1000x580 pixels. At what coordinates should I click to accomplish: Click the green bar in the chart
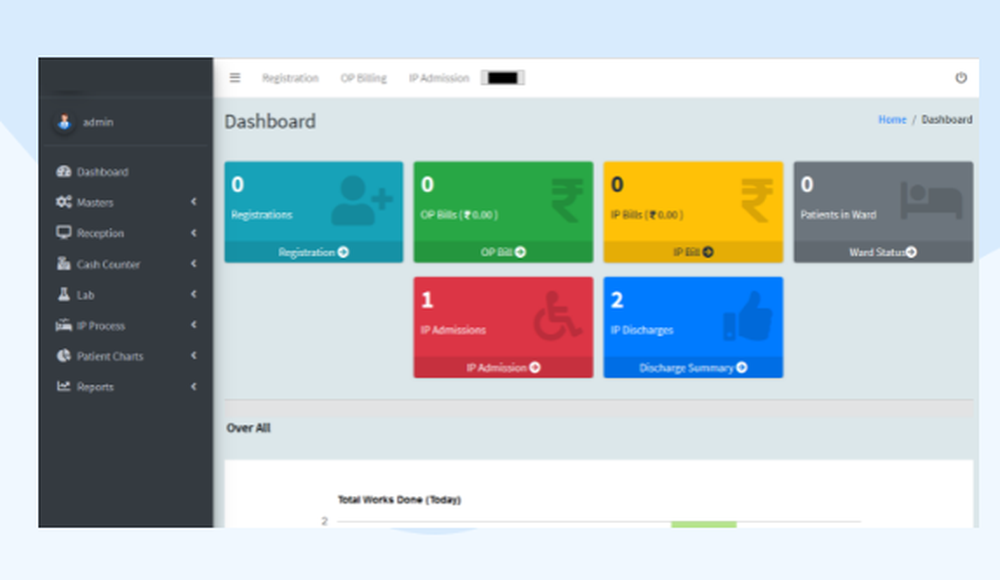pyautogui.click(x=703, y=524)
